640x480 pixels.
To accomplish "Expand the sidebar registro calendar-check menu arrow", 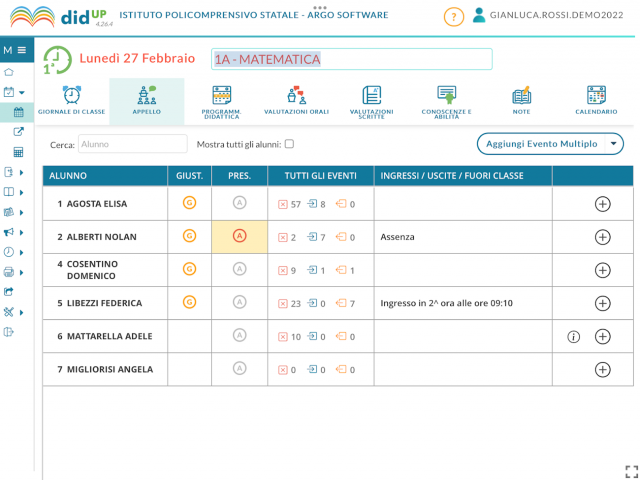I will click(22, 92).
